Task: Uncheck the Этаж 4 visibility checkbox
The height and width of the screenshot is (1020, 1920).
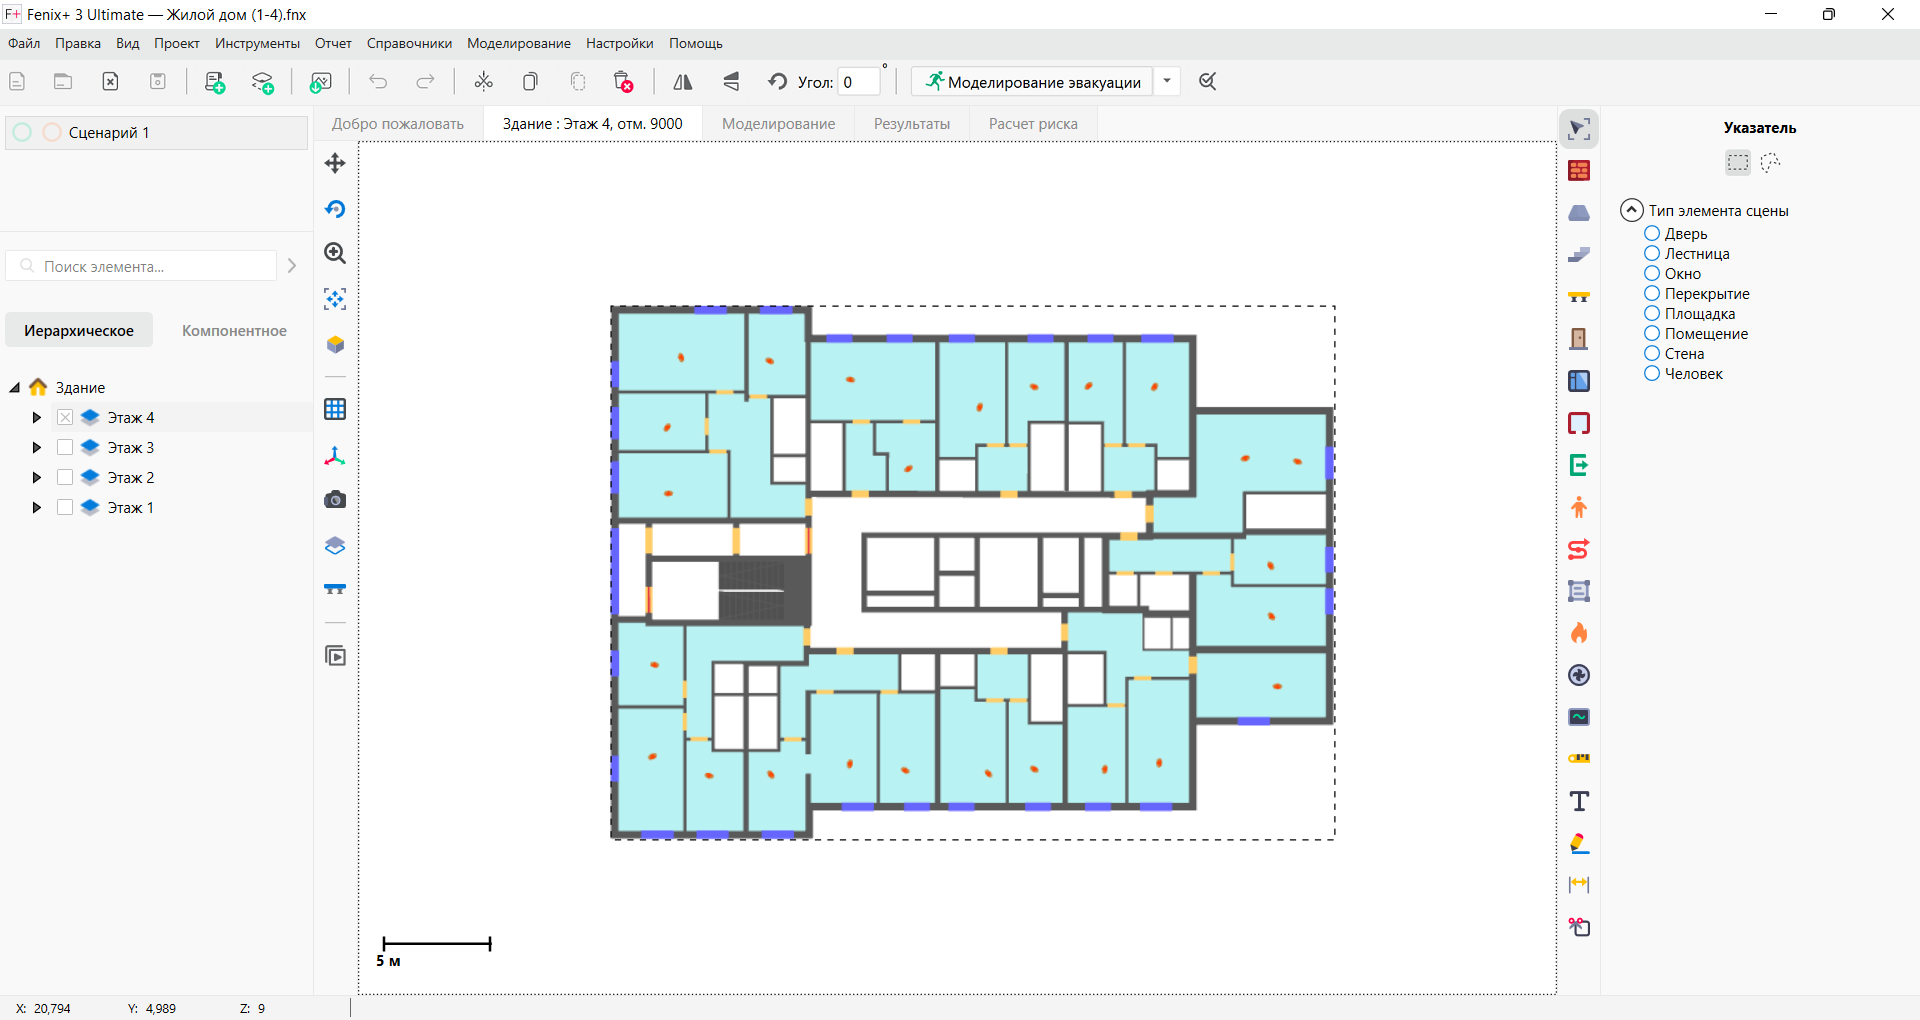Action: [x=65, y=417]
